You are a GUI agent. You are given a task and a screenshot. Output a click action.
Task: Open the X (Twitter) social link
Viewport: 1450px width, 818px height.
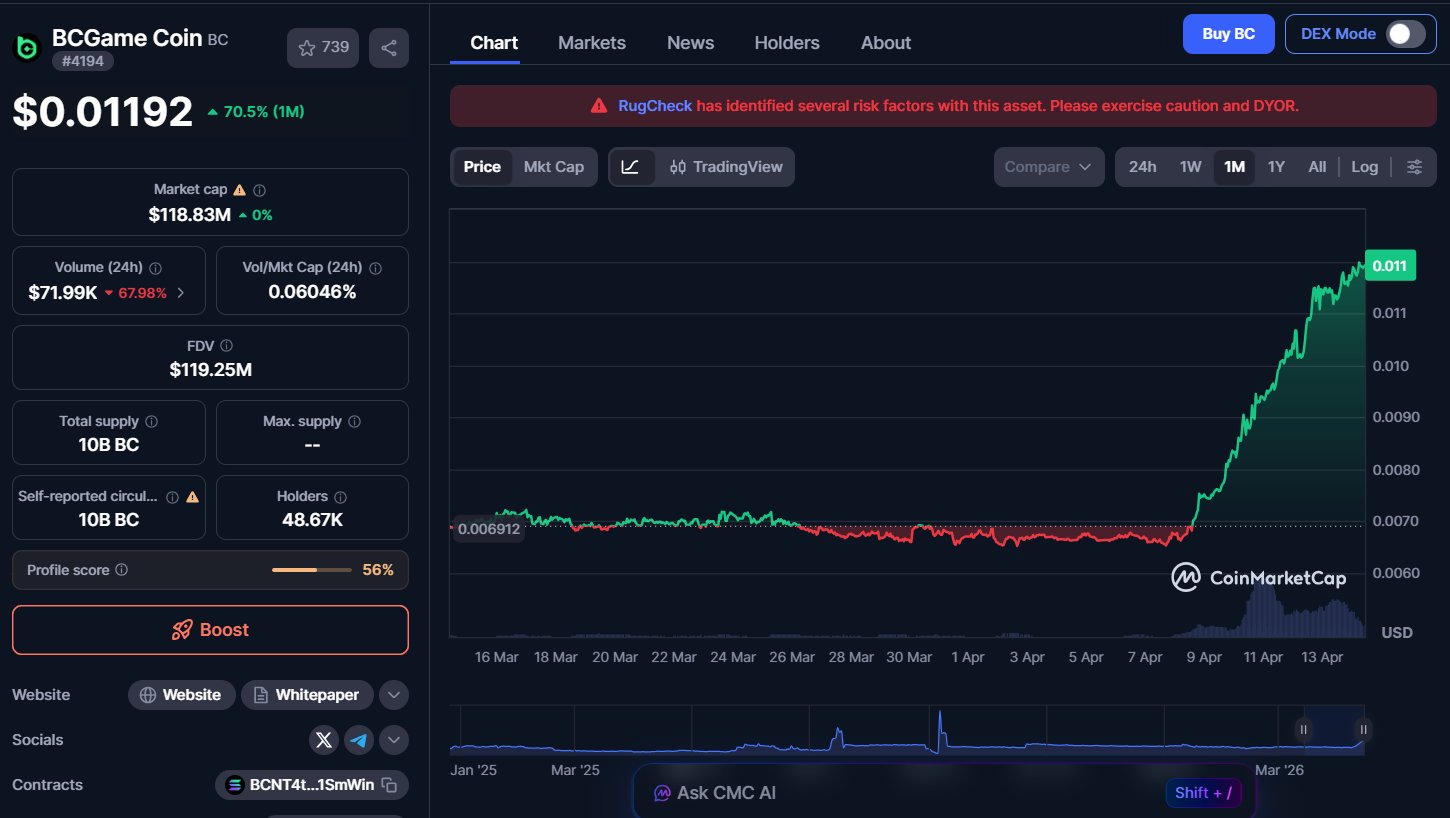coord(323,740)
